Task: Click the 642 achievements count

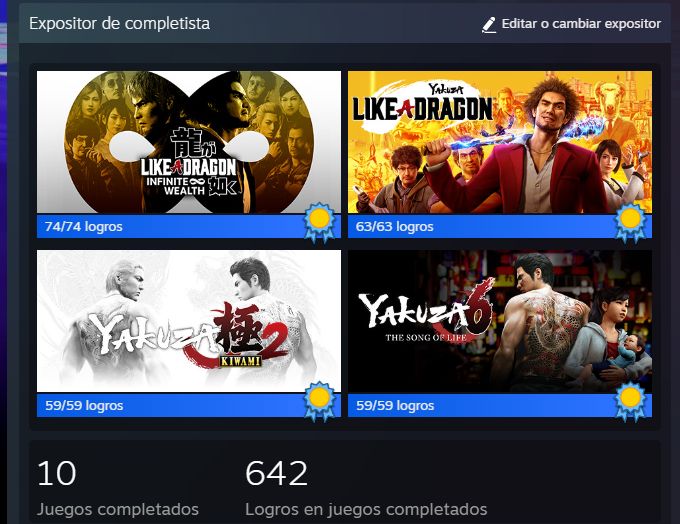Action: (277, 473)
